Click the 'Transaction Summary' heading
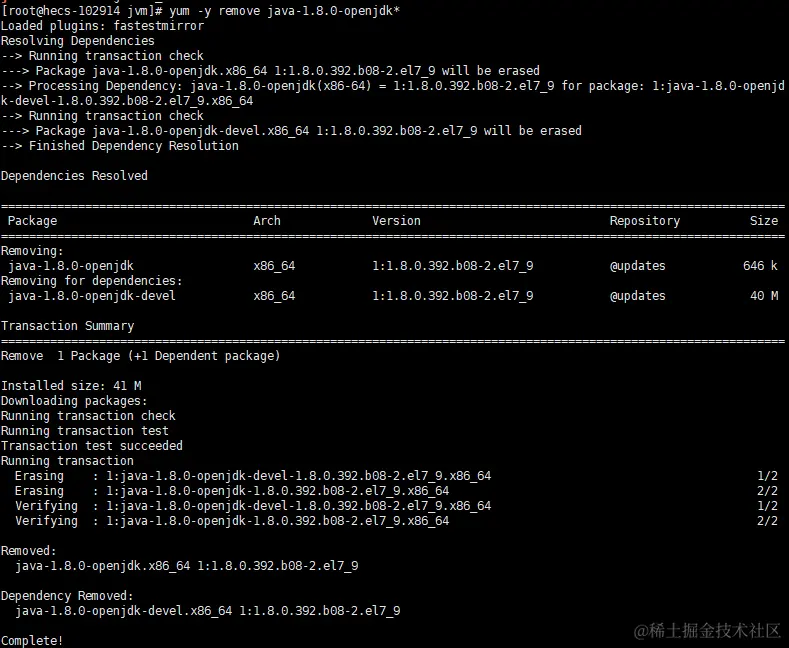 (x=67, y=326)
